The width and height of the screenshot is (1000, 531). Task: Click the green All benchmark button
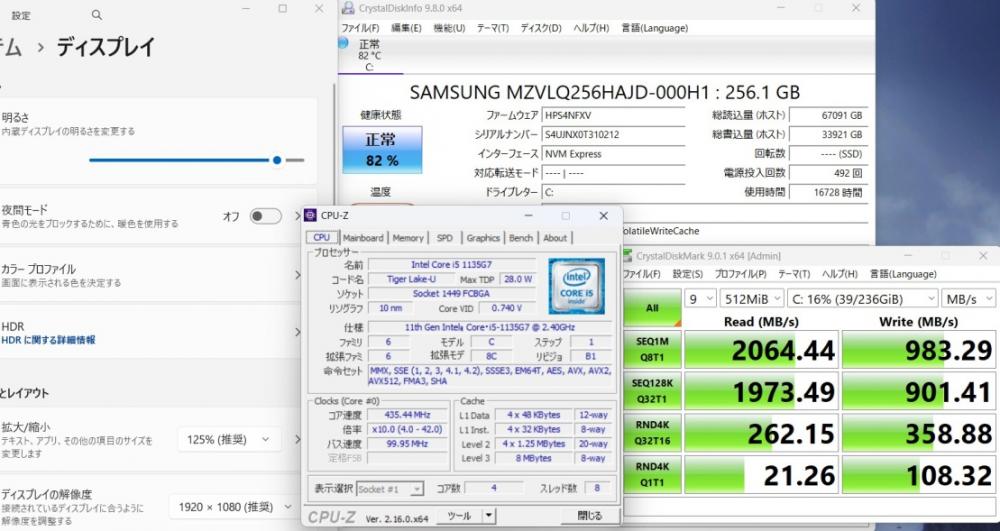click(x=652, y=308)
